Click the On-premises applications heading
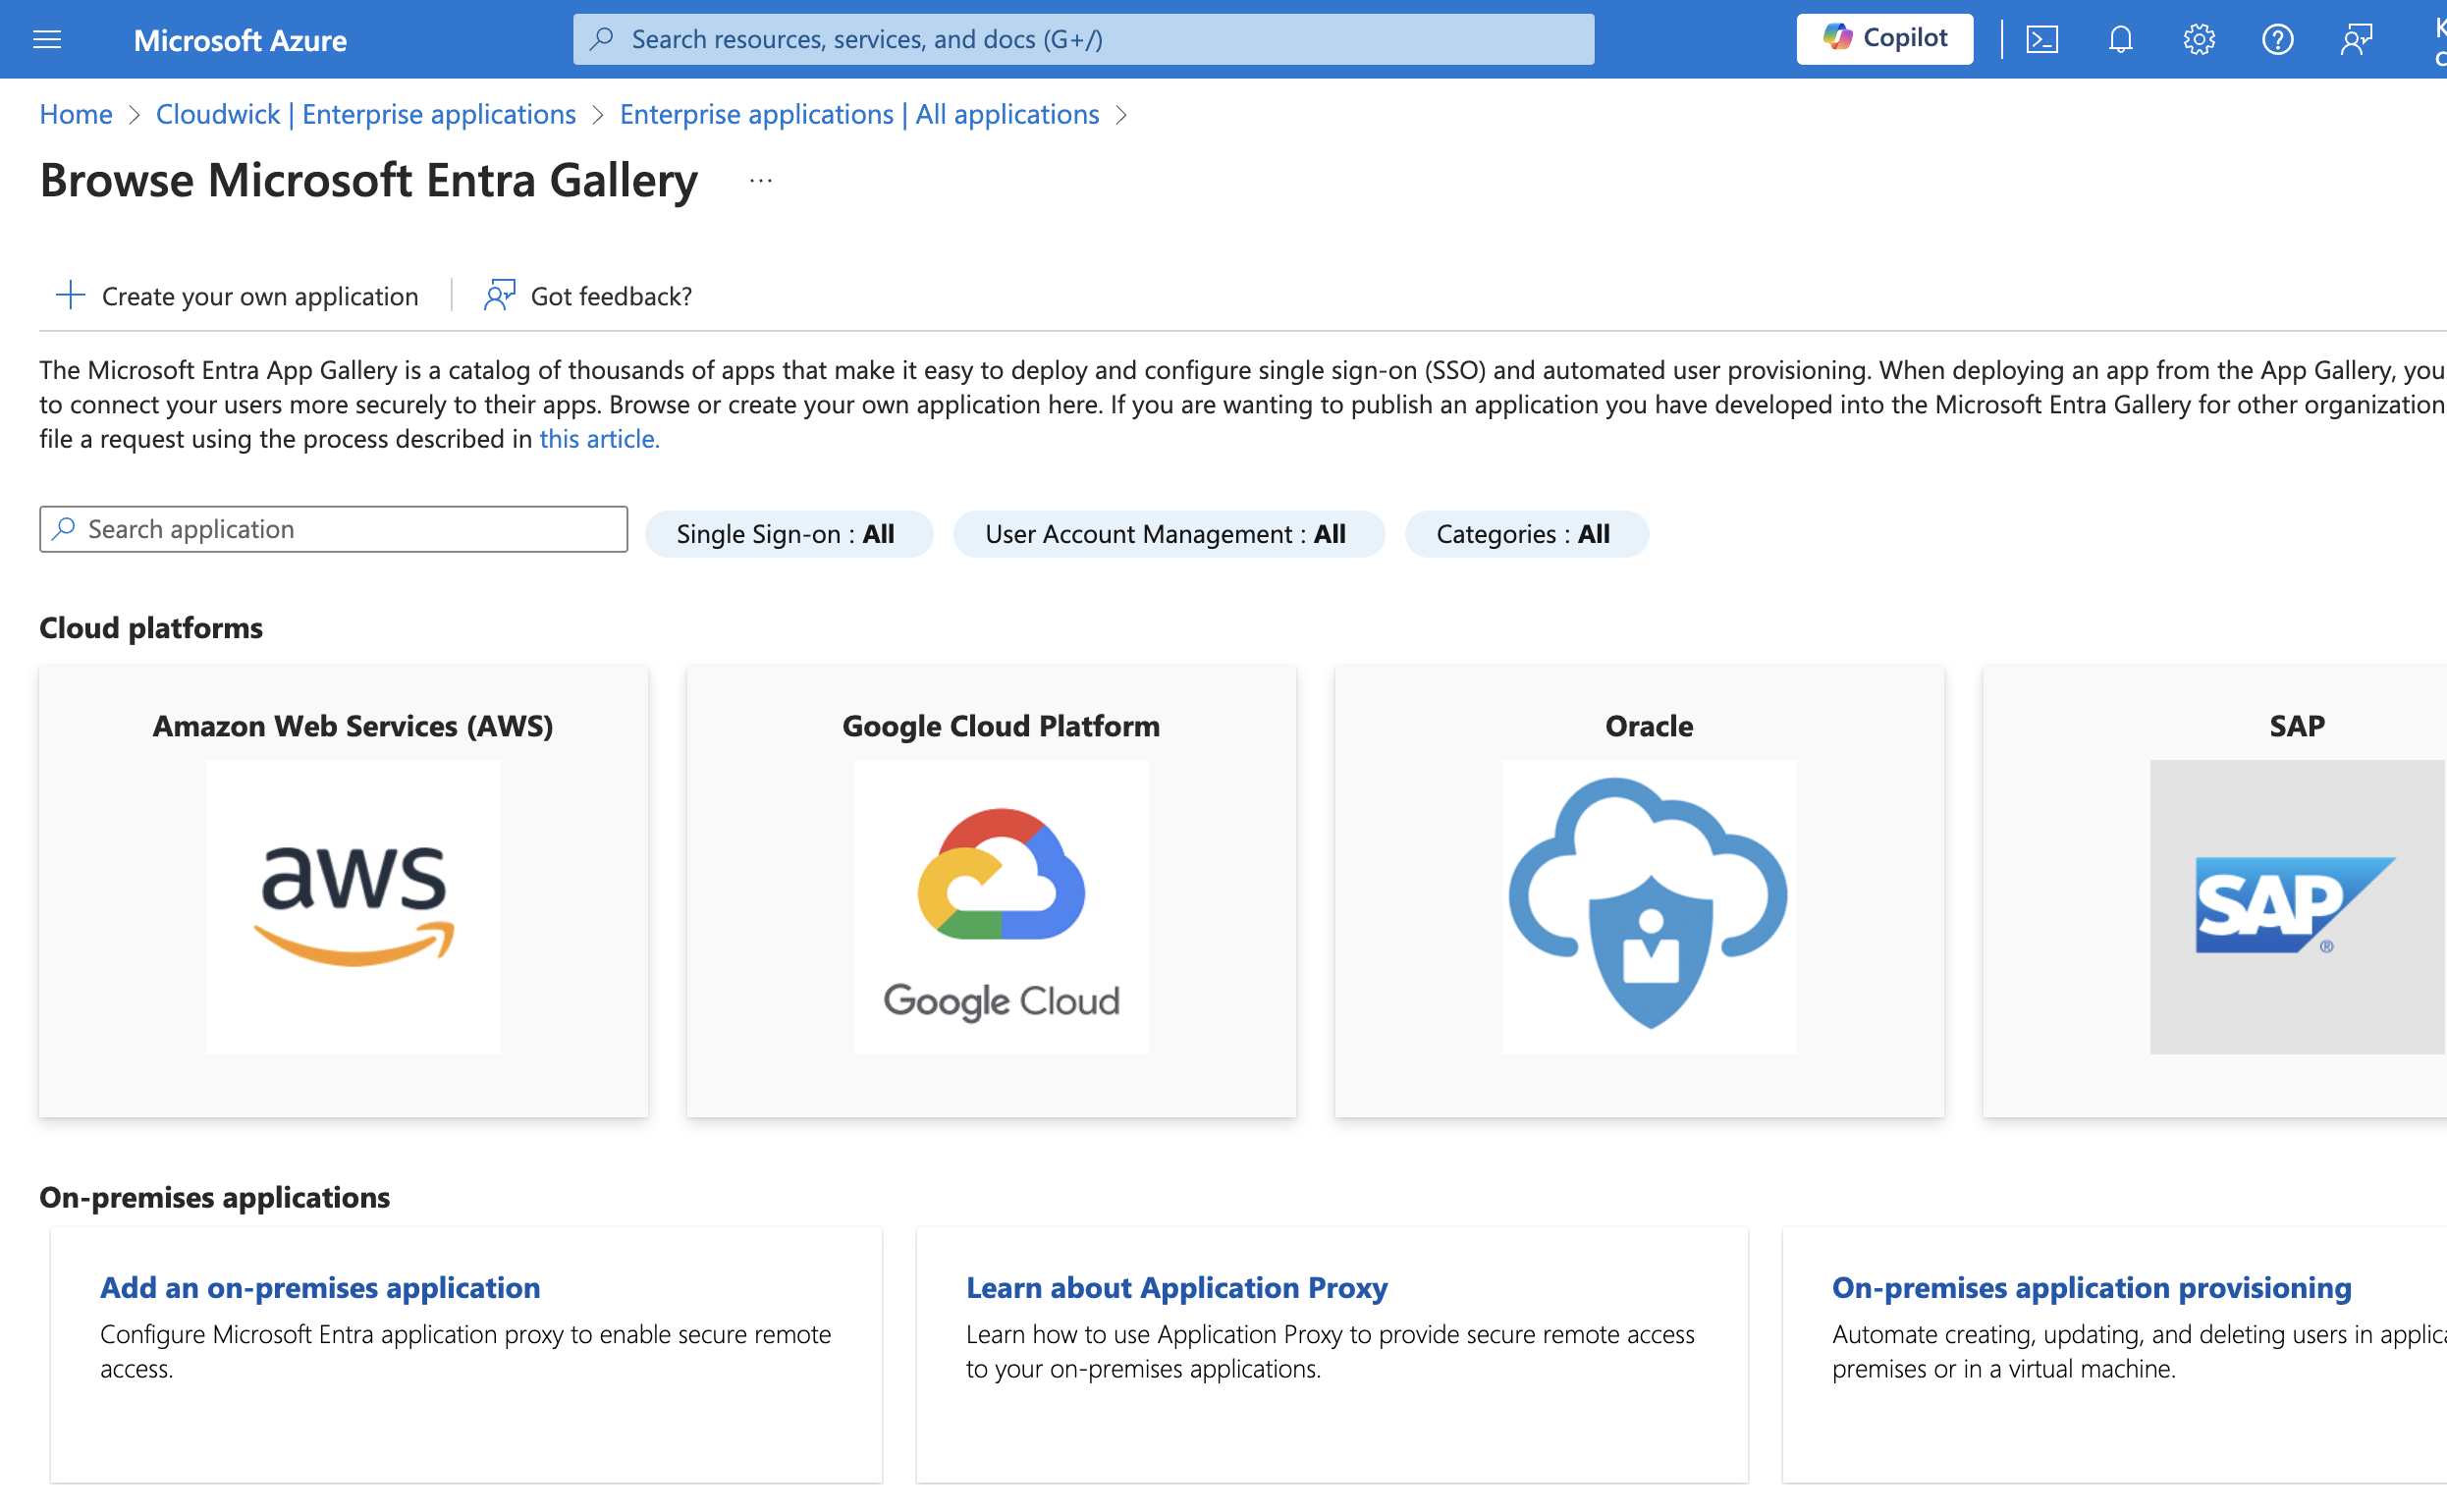Screen dimensions: 2447x1512 point(214,1197)
